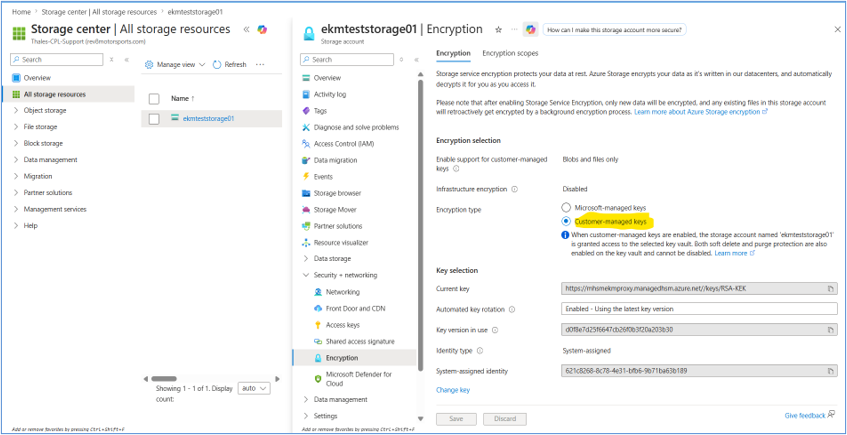Open the Display count auto dropdown
847x435 pixels.
click(x=254, y=389)
